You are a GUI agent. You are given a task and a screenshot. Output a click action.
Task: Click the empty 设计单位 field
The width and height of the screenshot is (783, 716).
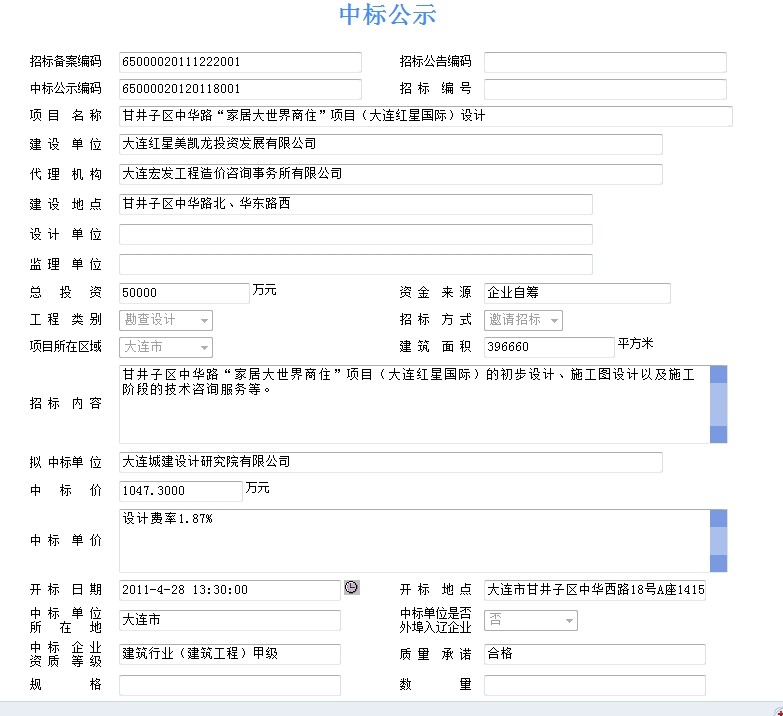(x=356, y=234)
